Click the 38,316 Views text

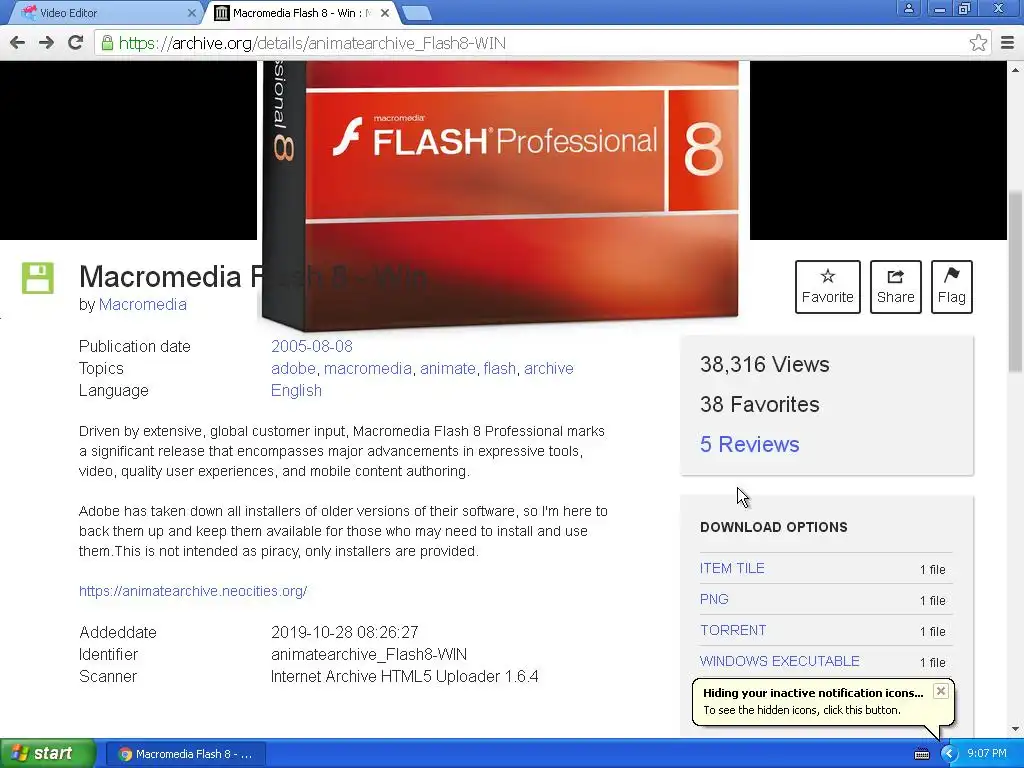point(765,364)
